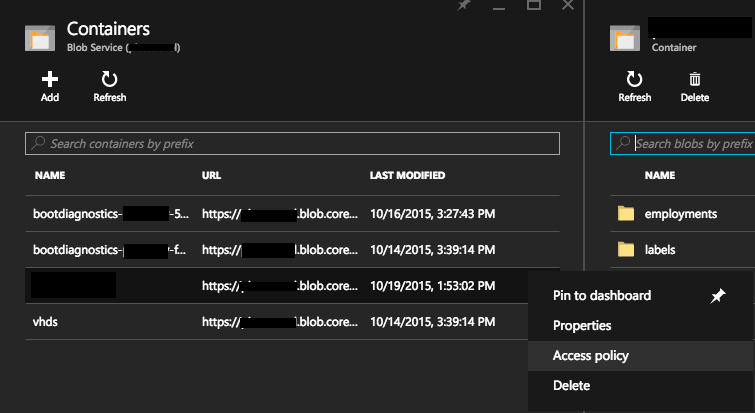Sort containers by Name column header
This screenshot has width=755, height=413.
pyautogui.click(x=50, y=176)
